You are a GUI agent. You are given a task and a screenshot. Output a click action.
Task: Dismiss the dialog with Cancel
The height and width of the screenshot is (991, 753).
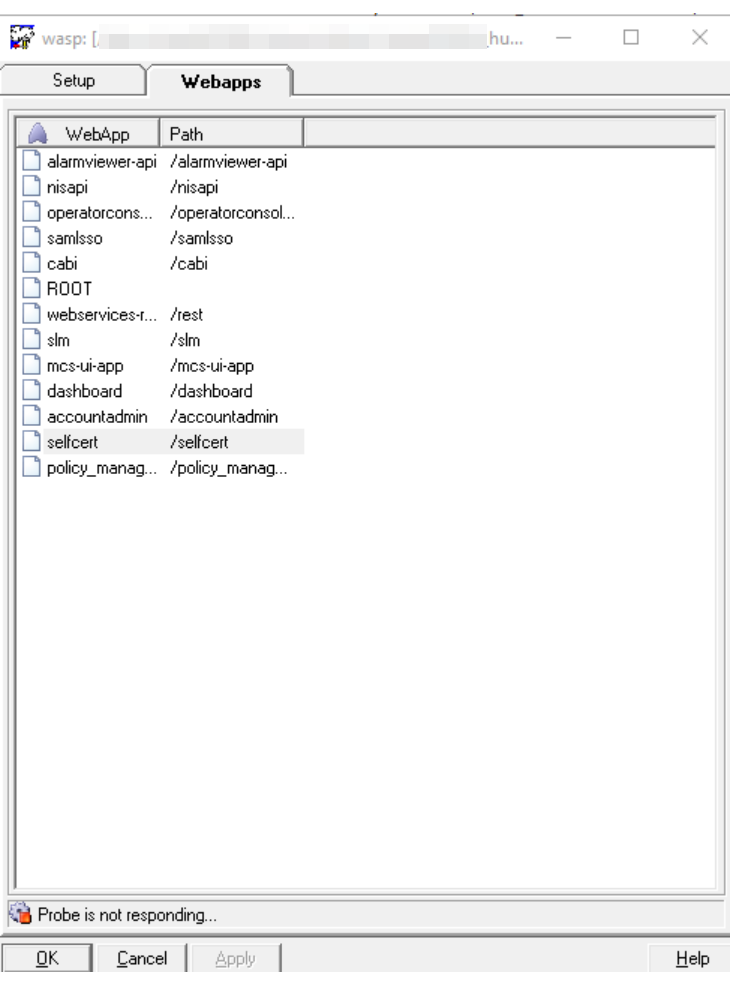click(x=142, y=958)
